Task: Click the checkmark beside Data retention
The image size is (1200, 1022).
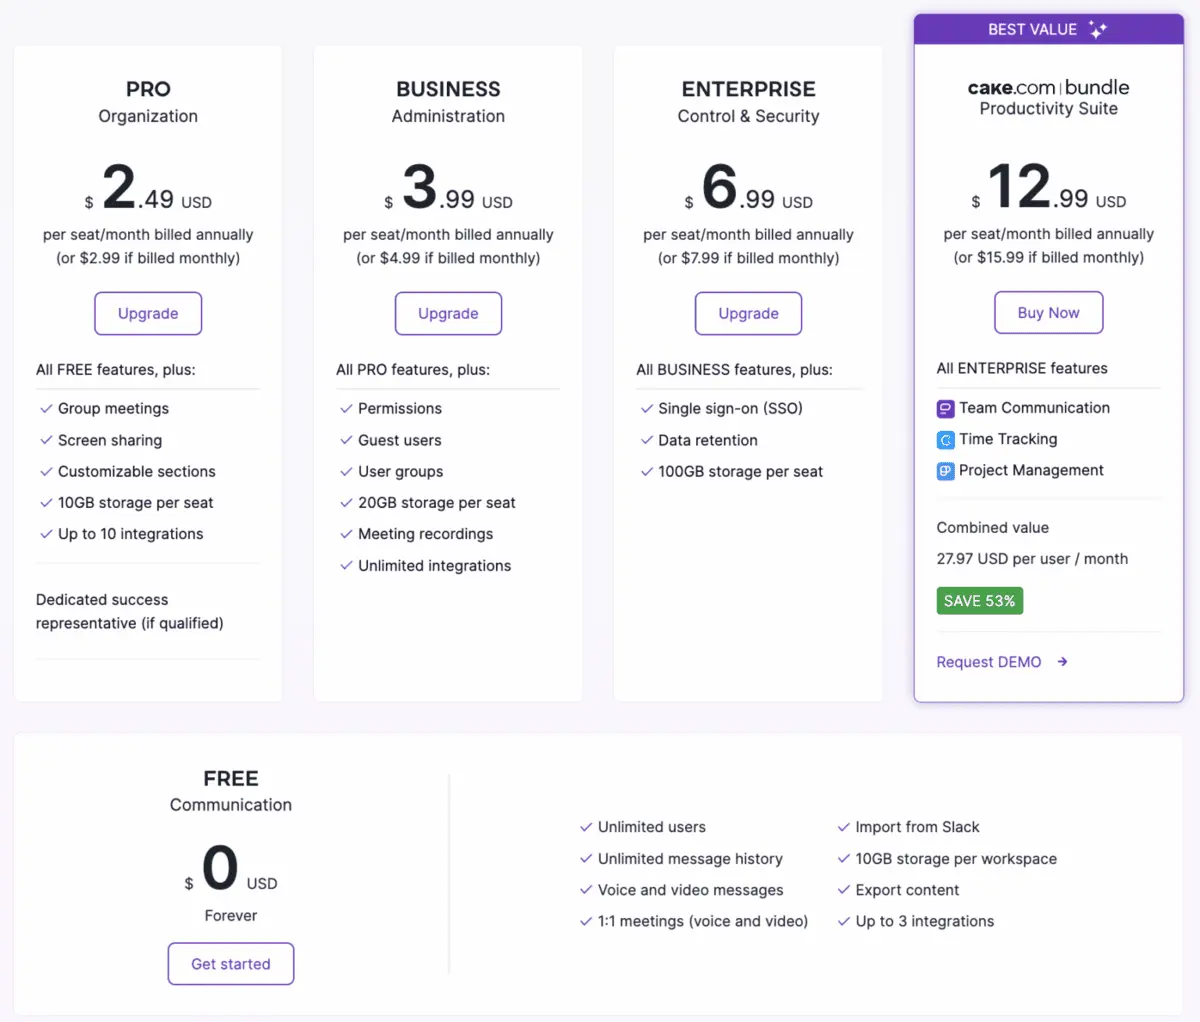Action: pos(645,440)
